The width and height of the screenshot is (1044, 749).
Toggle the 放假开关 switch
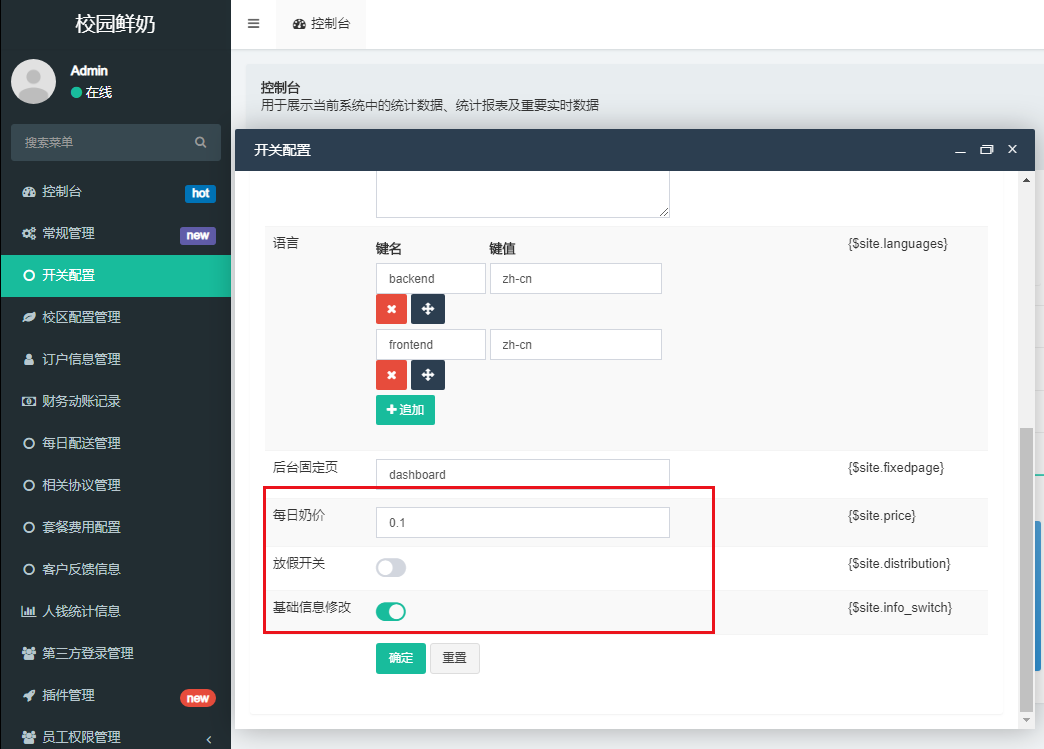[391, 568]
